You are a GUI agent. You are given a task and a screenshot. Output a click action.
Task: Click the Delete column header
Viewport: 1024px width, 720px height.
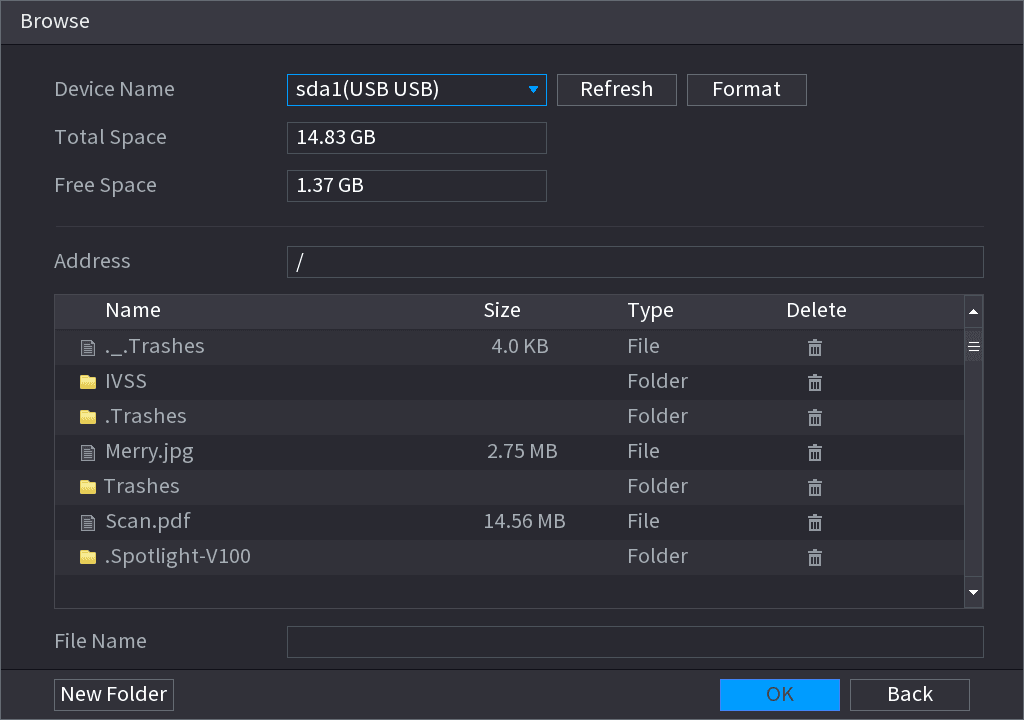(x=816, y=310)
